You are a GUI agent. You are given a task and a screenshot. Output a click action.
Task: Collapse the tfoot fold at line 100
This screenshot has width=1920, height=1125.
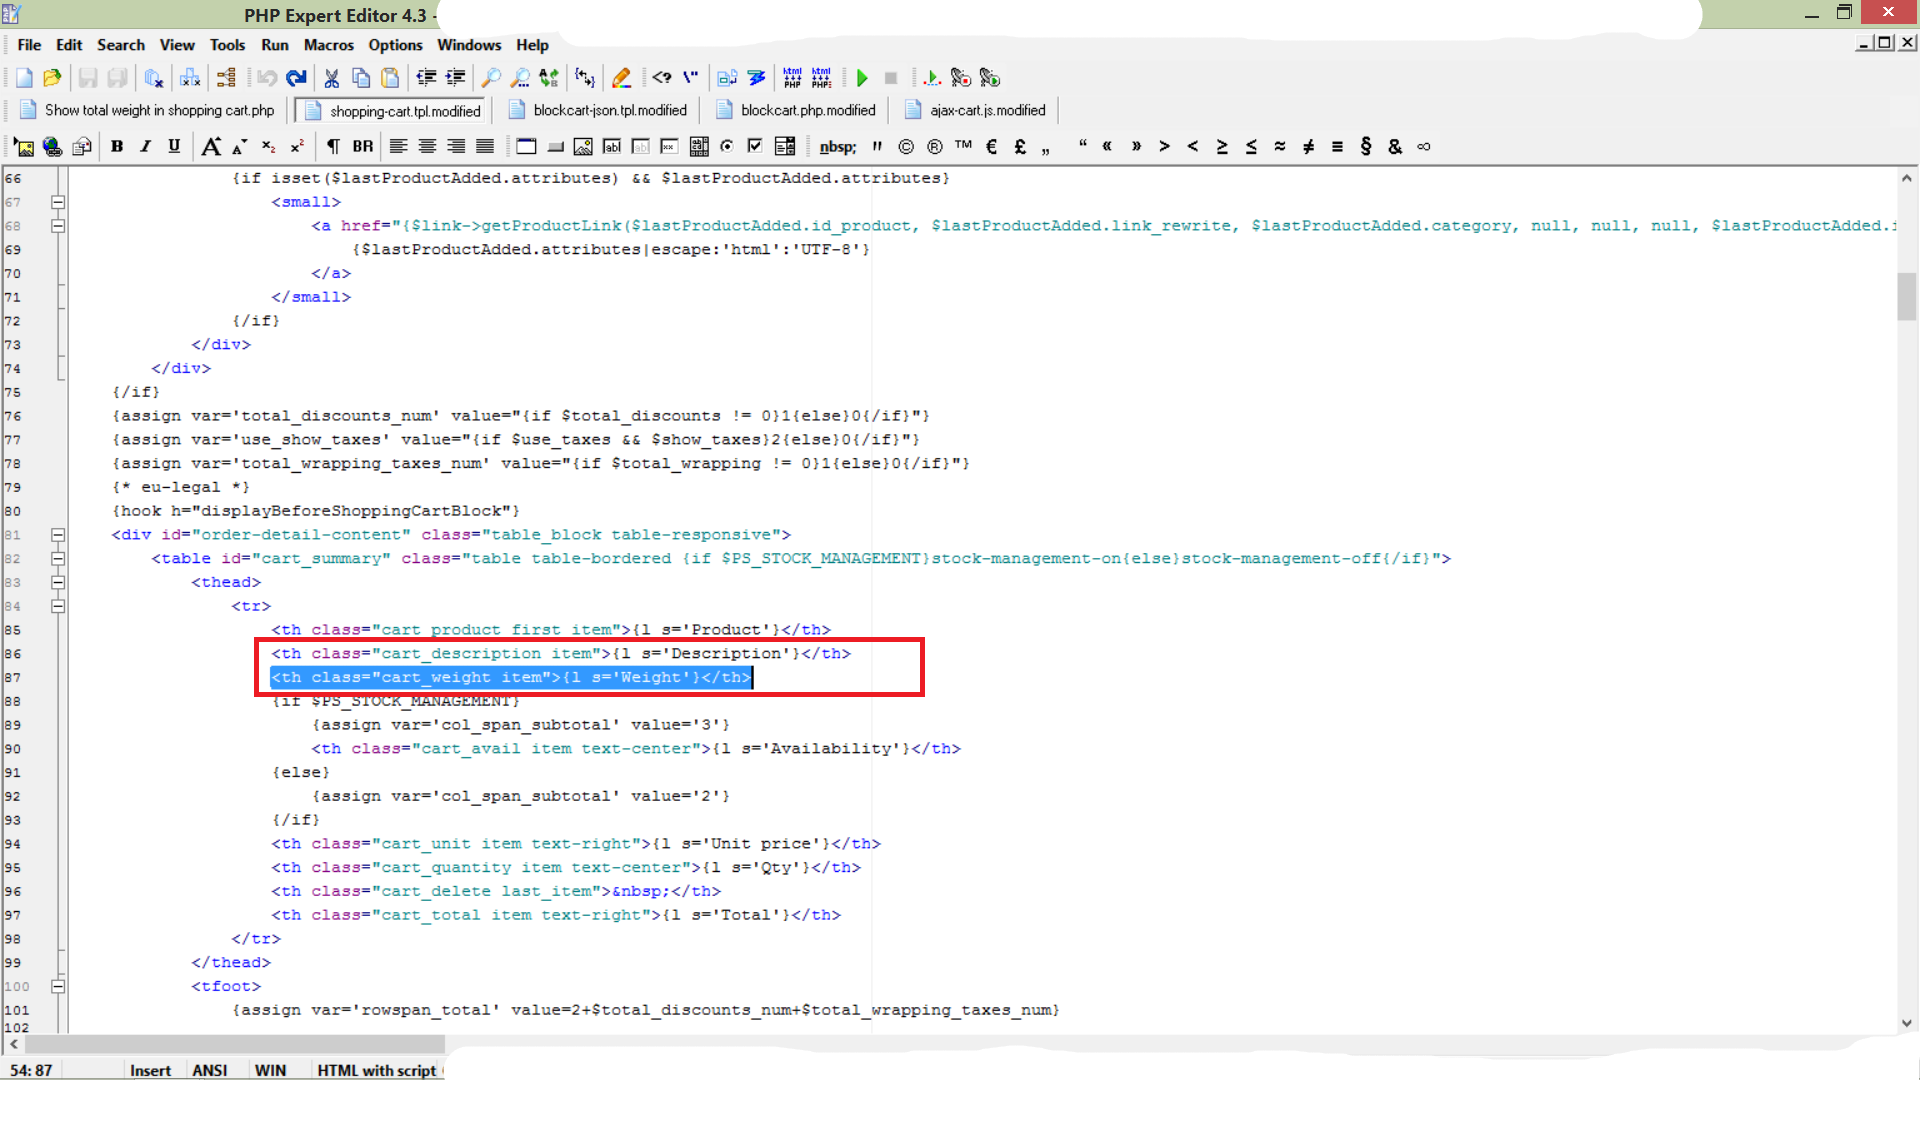click(58, 986)
